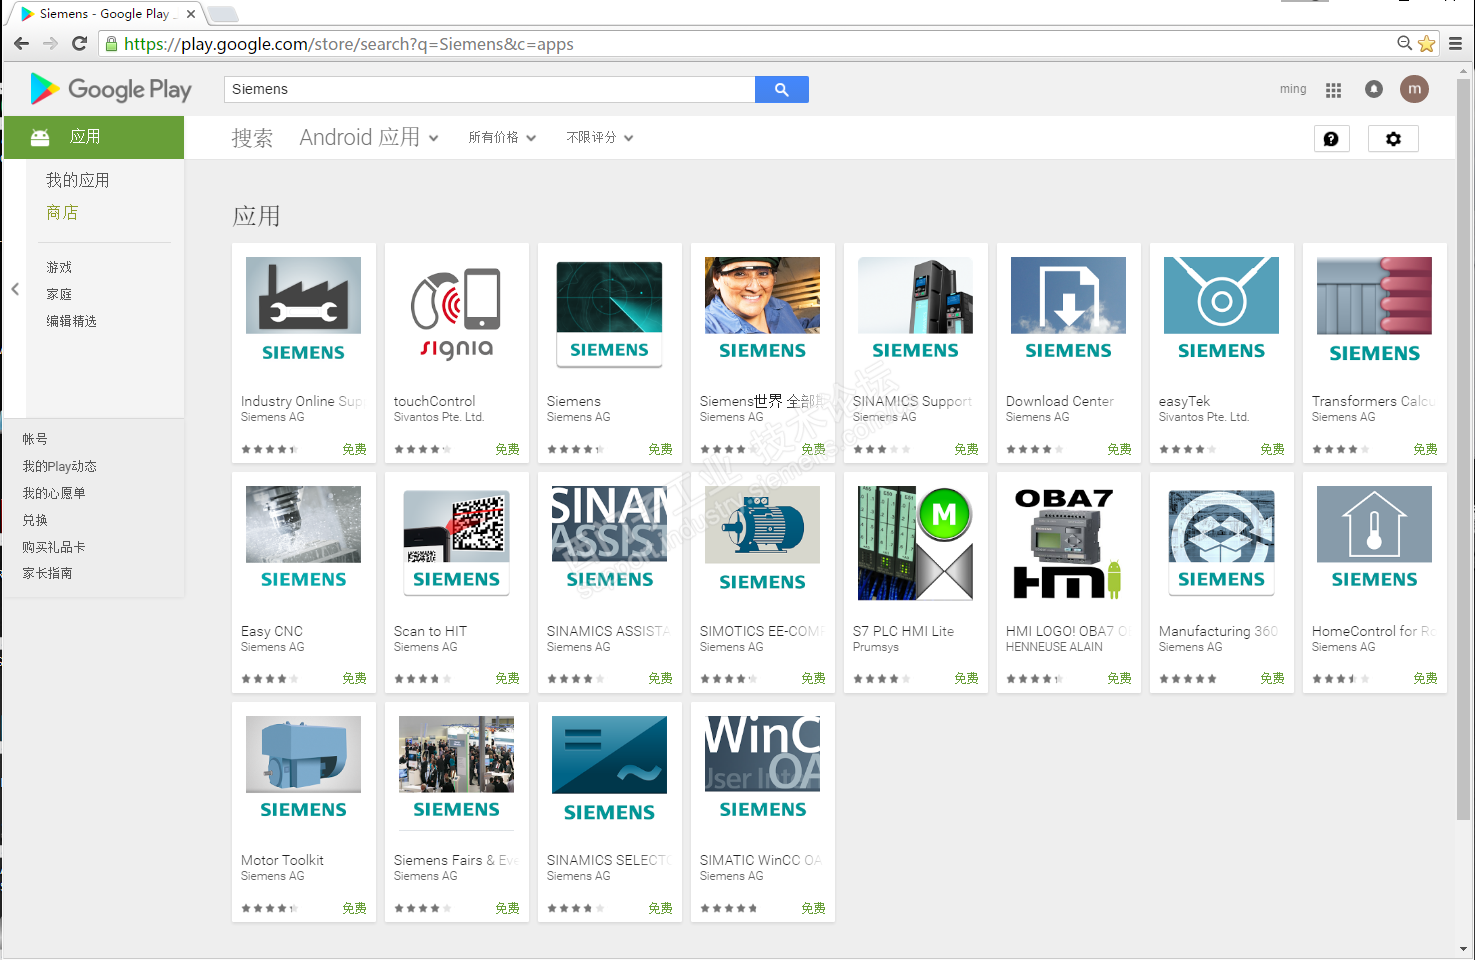Open 家庭 category
1475x960 pixels.
[59, 294]
